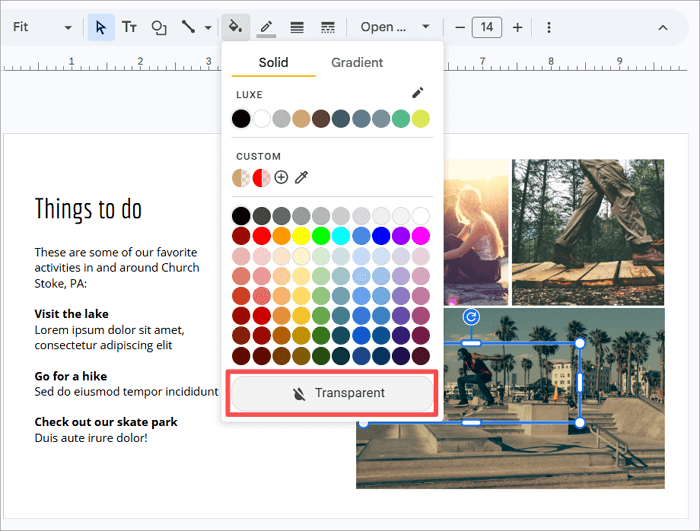This screenshot has height=531, width=700.
Task: Choose the shape tool in the toolbar
Action: [x=158, y=27]
